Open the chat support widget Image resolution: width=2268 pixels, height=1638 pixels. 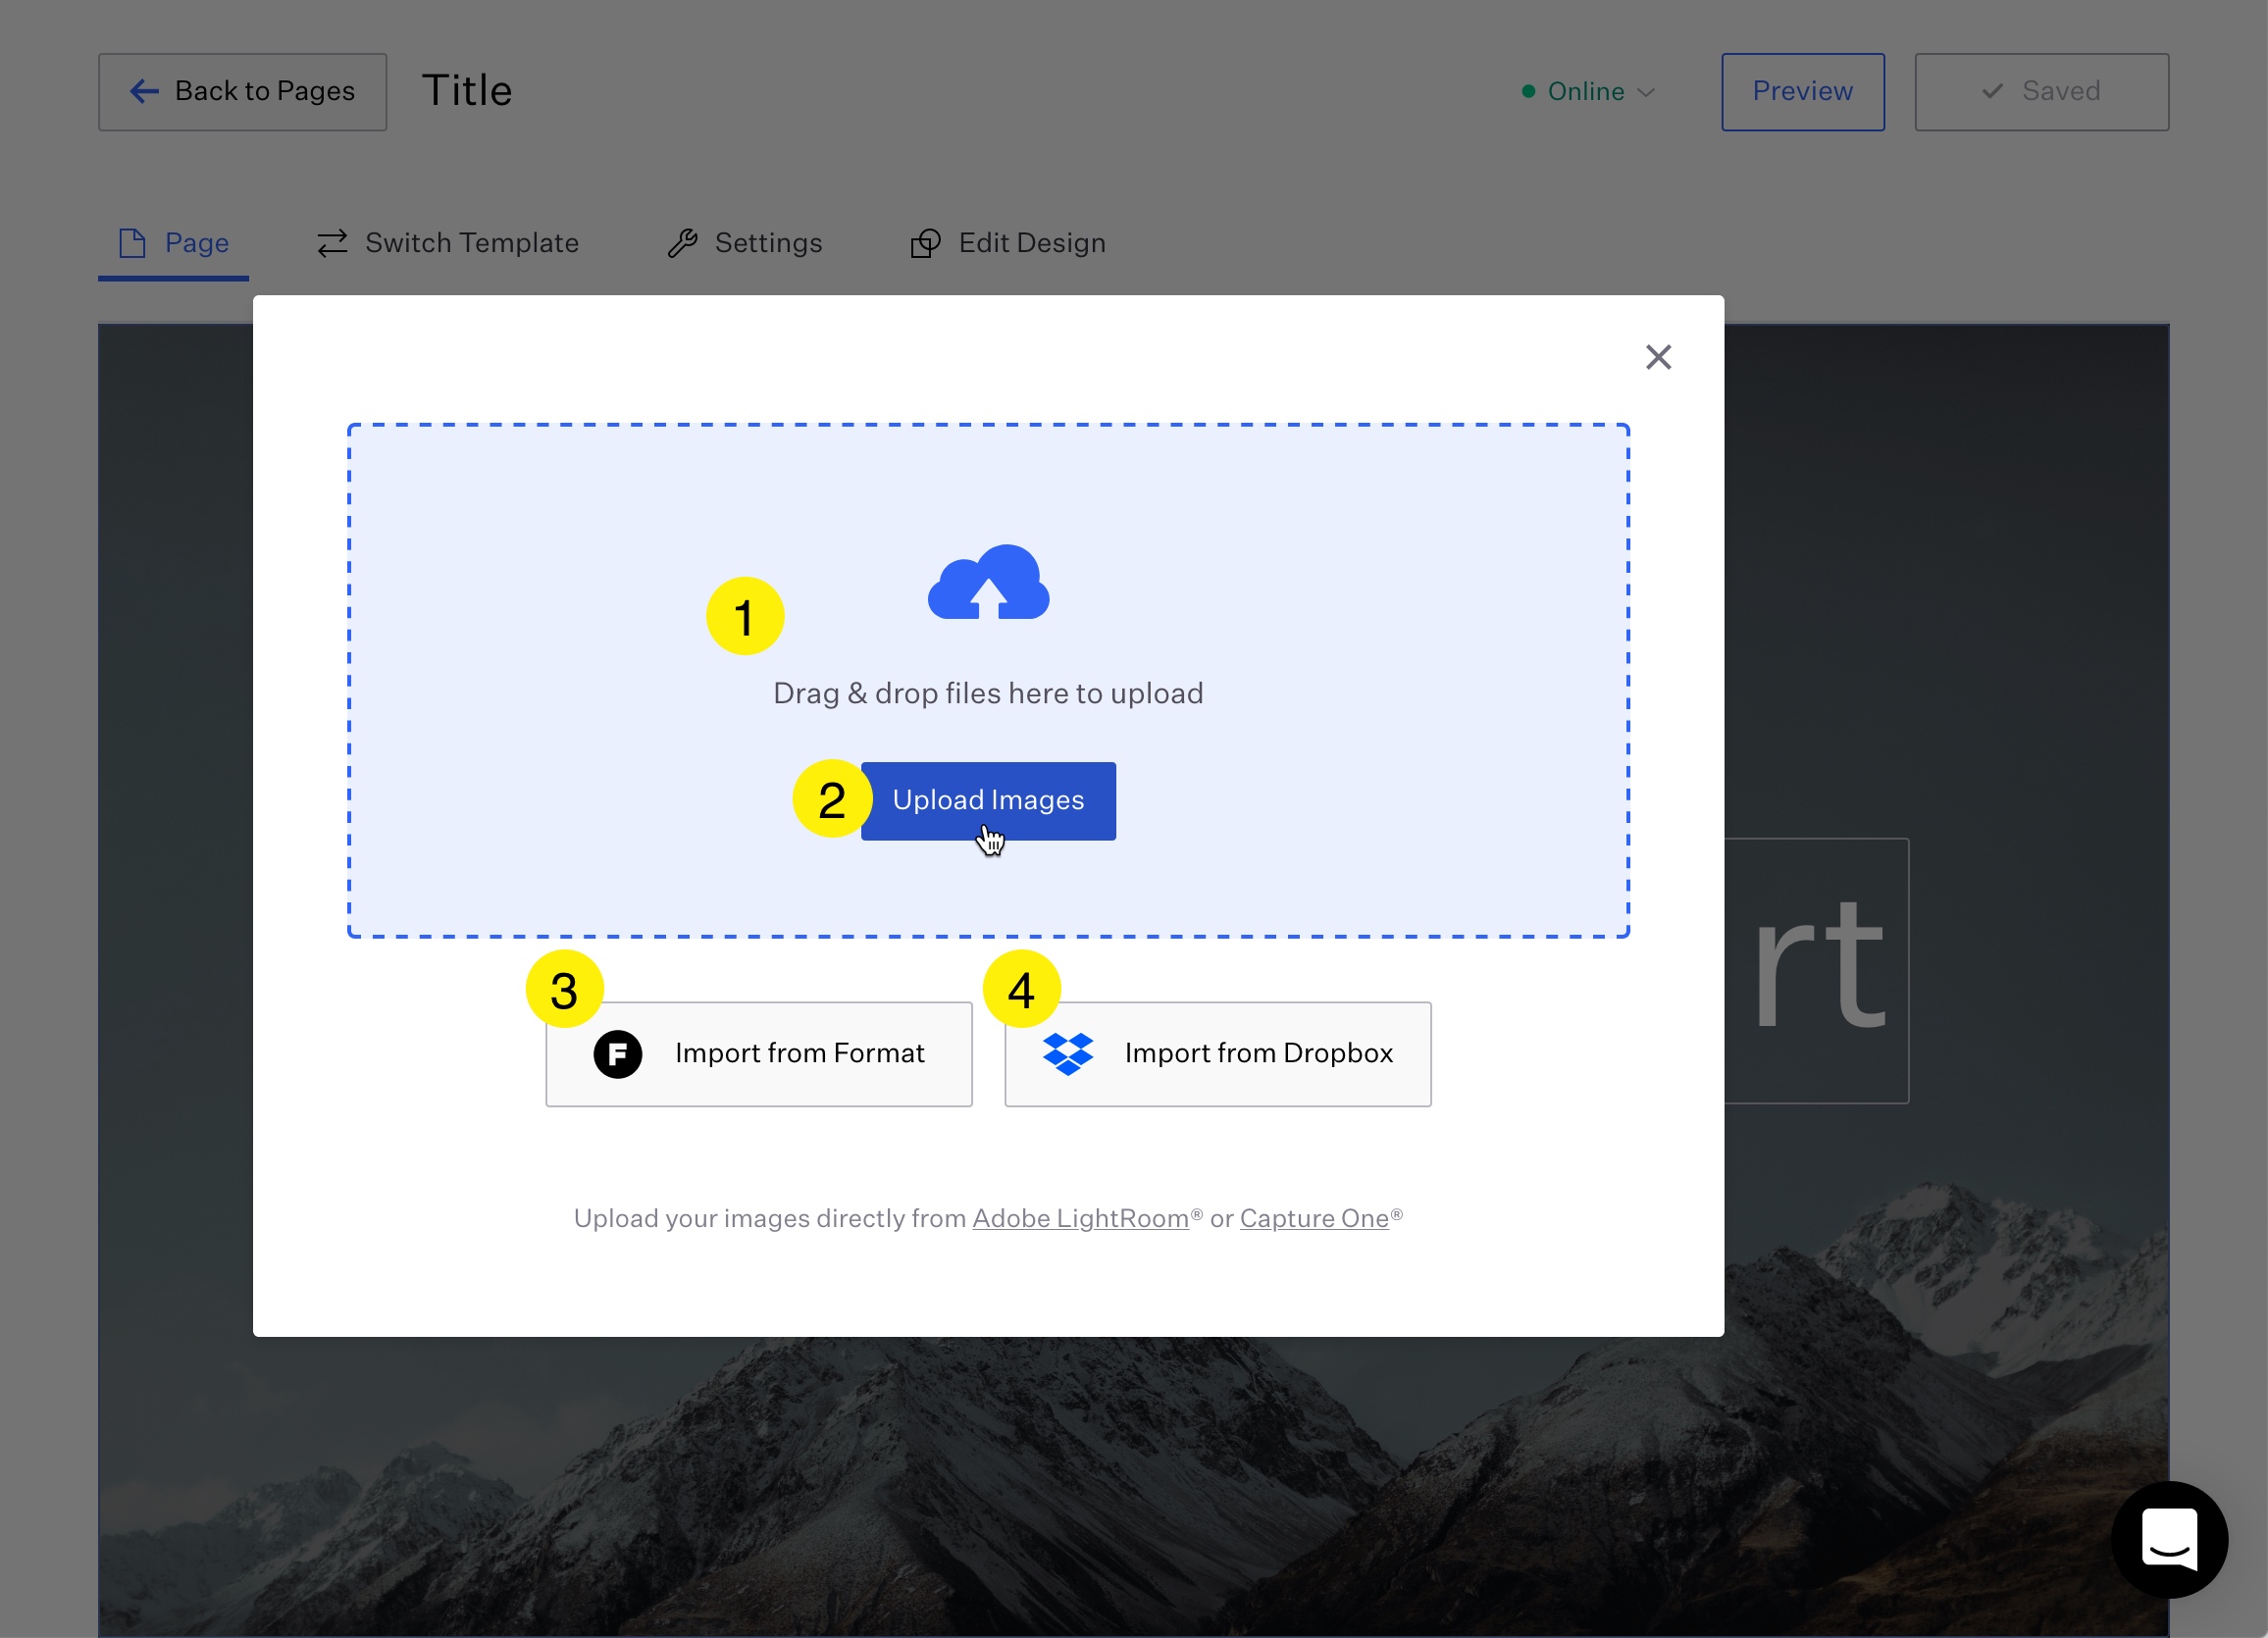[x=2168, y=1539]
